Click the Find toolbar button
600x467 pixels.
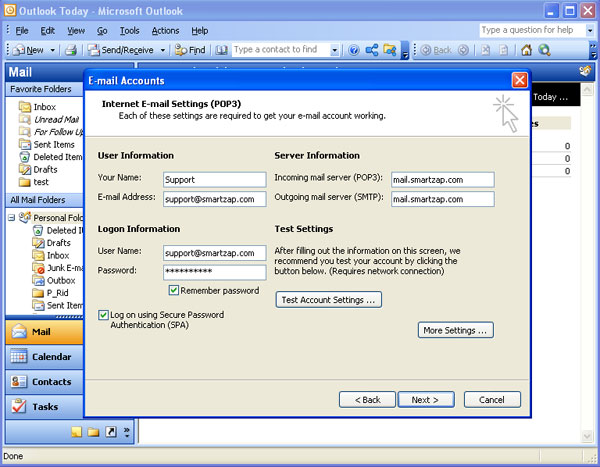(190, 50)
